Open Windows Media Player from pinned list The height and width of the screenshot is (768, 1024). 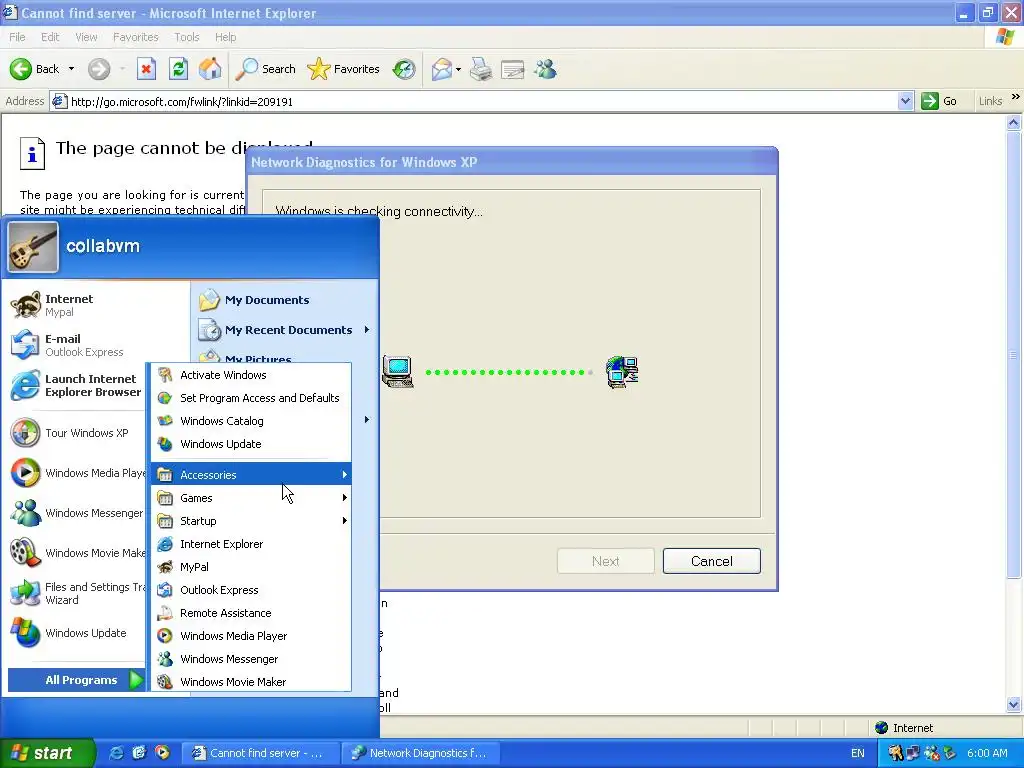point(78,473)
